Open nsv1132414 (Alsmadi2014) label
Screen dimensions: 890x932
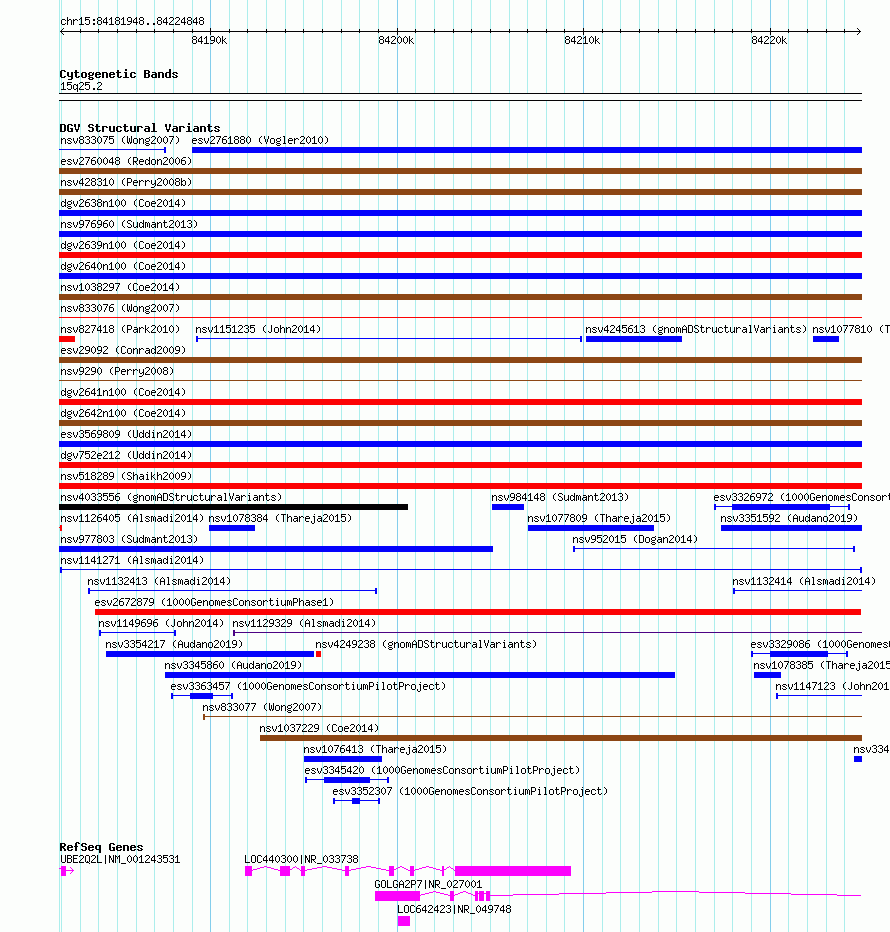point(804,581)
